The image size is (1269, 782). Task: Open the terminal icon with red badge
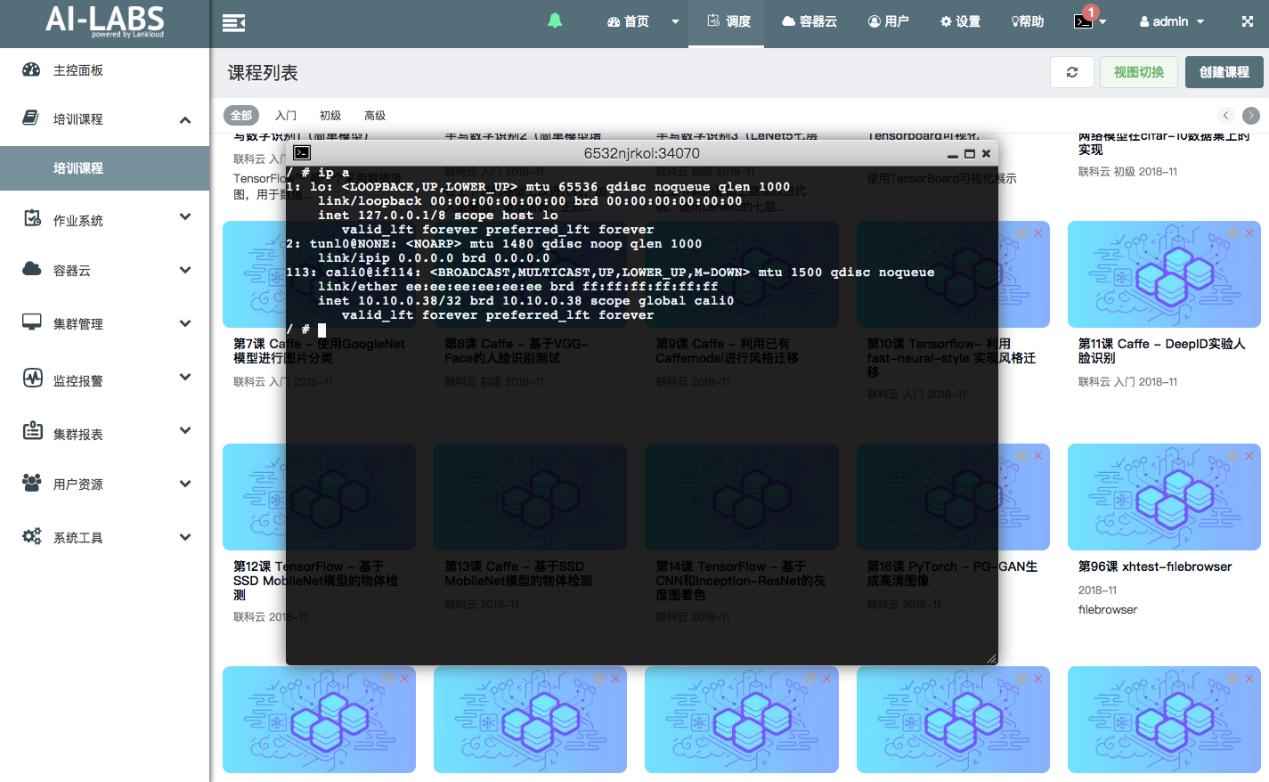(1083, 21)
